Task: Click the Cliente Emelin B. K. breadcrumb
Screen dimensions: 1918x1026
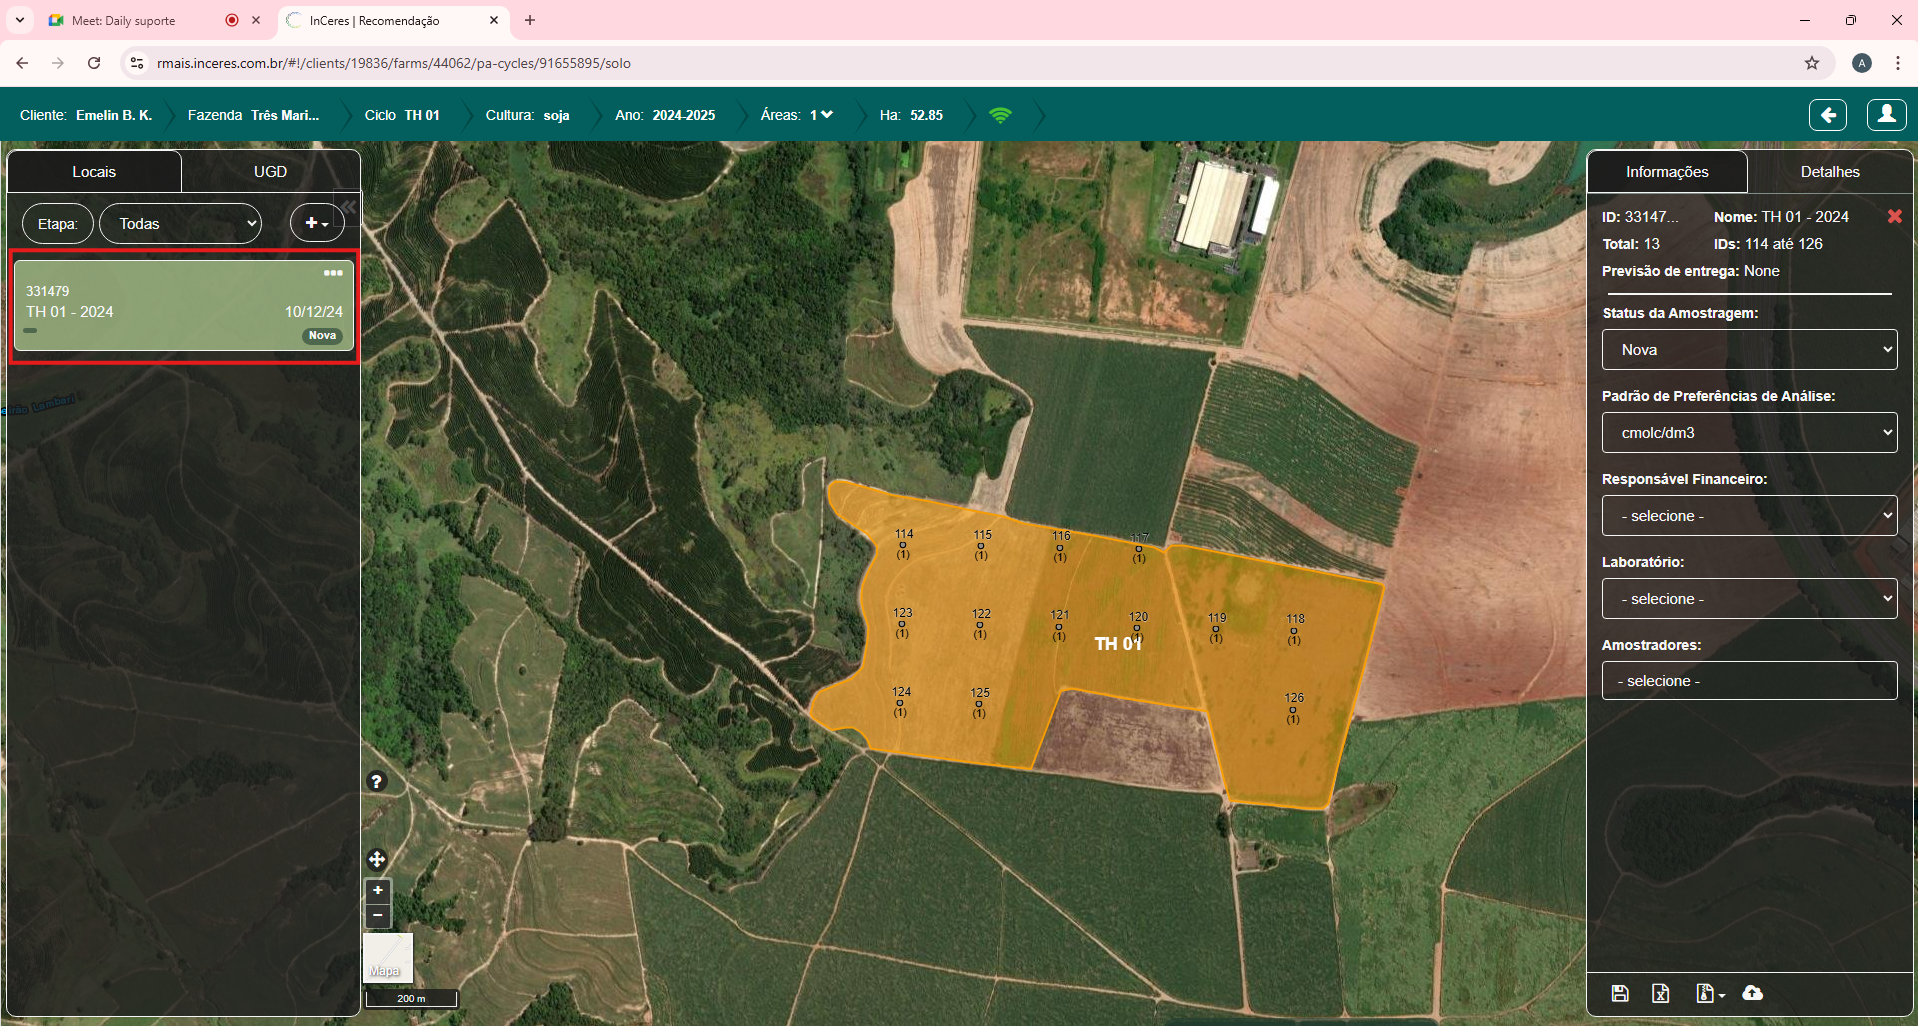Action: [86, 115]
